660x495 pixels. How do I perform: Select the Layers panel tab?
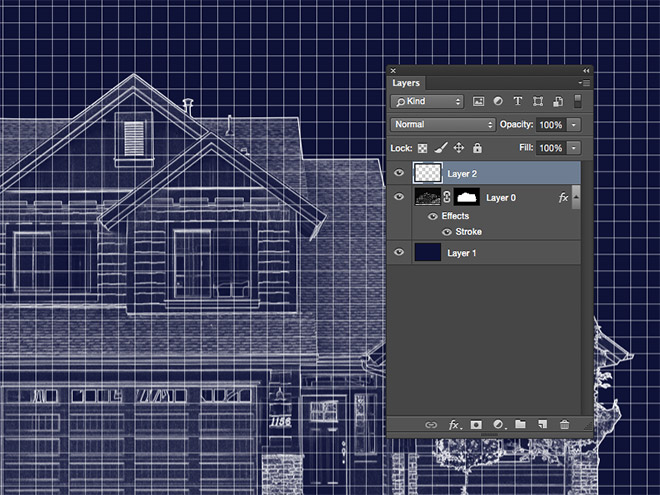pos(407,83)
